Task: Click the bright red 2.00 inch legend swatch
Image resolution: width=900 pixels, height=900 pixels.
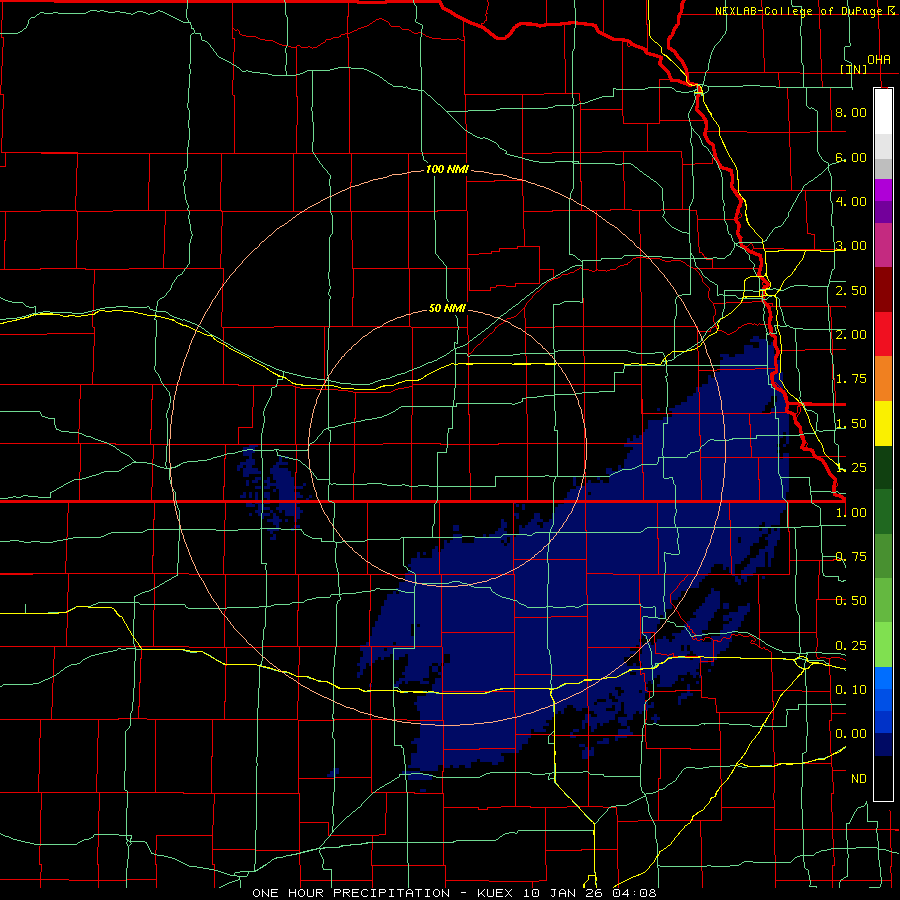Action: click(883, 334)
